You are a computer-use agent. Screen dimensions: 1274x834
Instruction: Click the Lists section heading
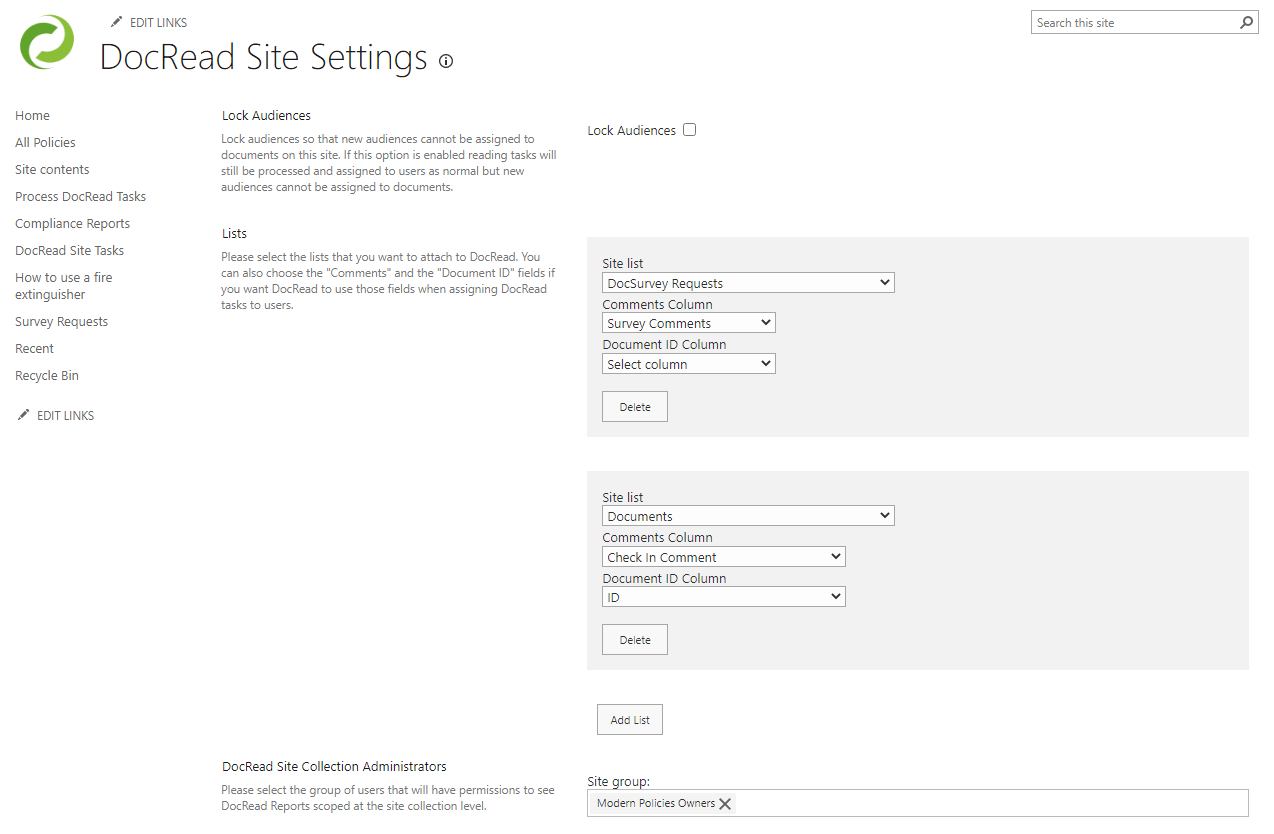(x=234, y=234)
